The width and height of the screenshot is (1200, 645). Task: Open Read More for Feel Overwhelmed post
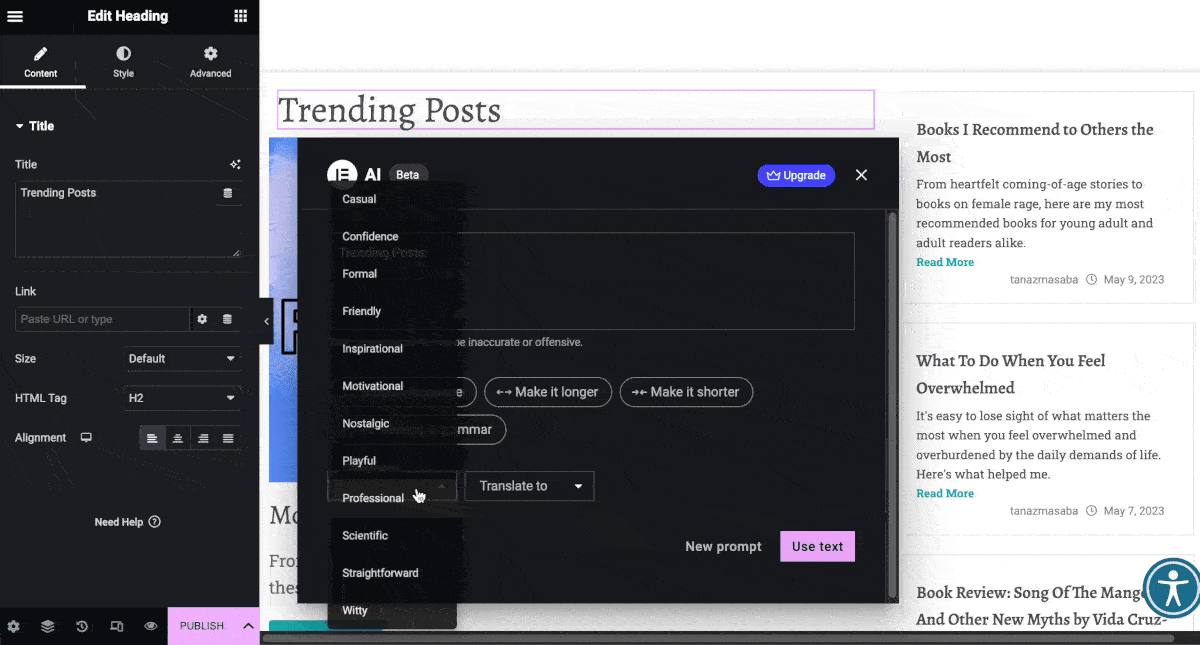click(x=945, y=493)
